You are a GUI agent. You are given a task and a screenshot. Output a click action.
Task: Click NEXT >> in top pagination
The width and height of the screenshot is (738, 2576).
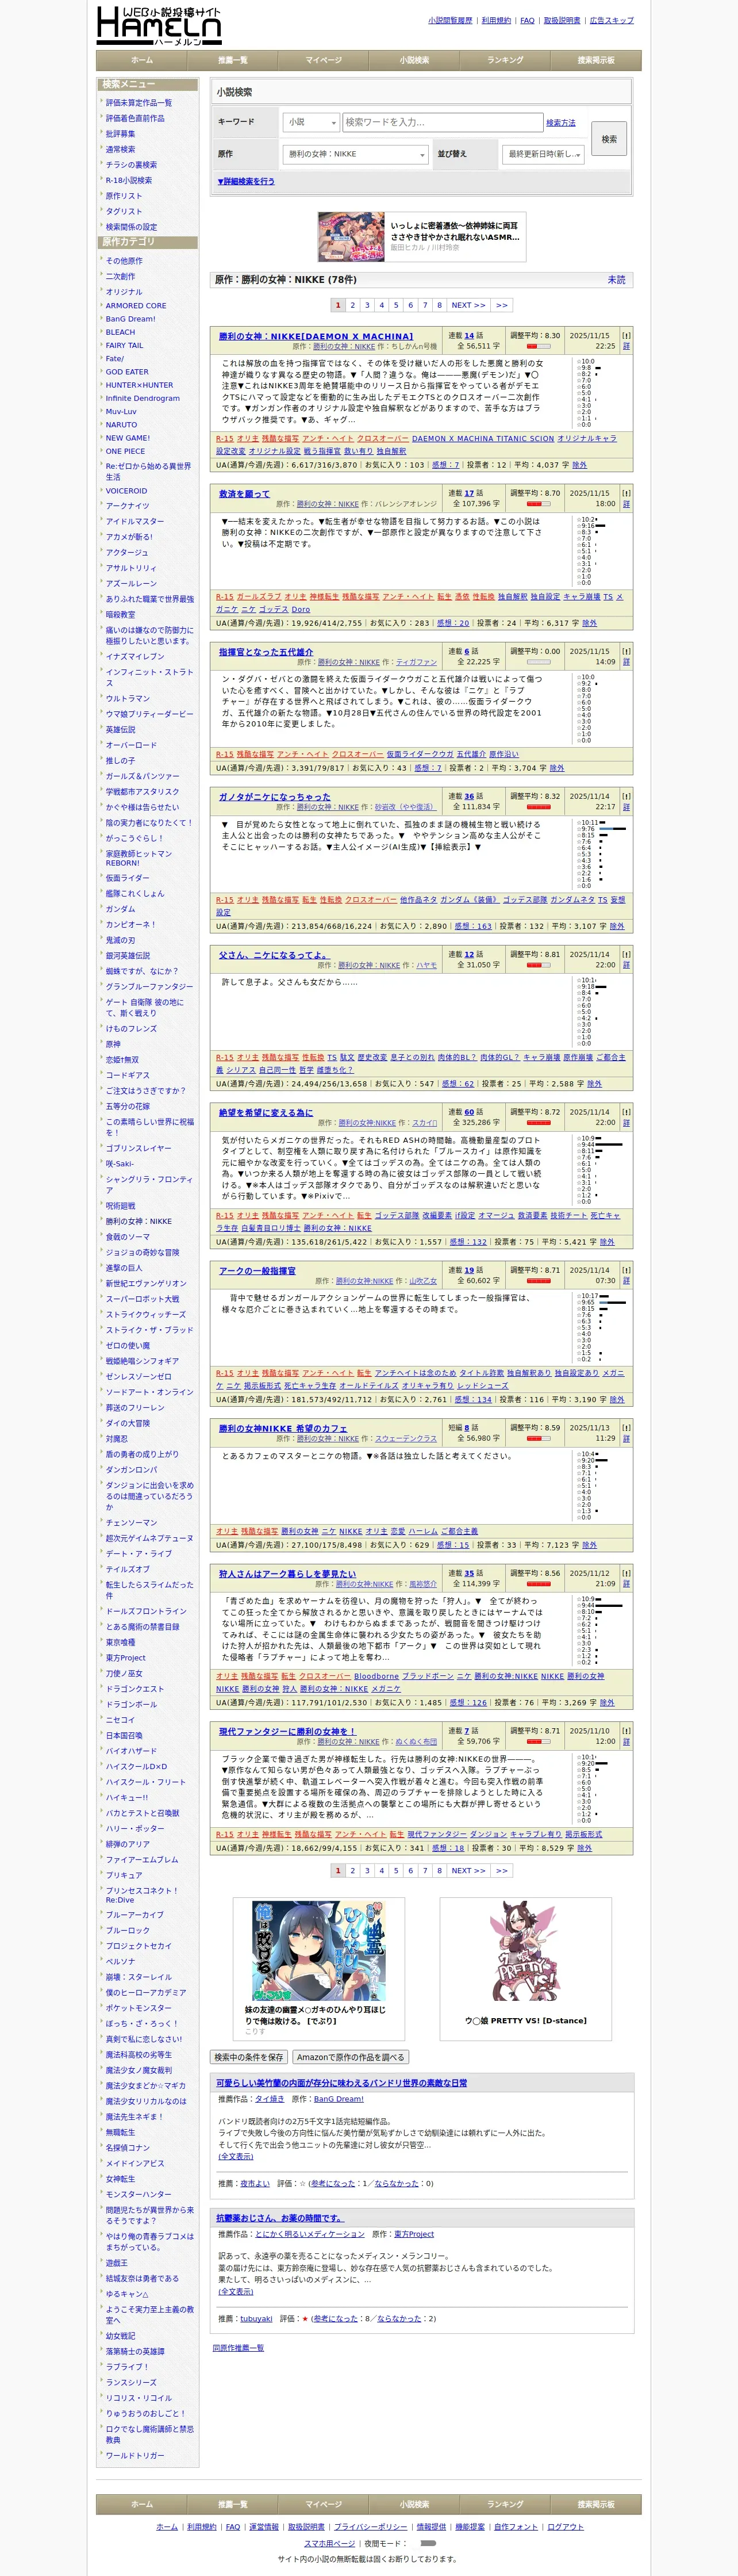[468, 305]
